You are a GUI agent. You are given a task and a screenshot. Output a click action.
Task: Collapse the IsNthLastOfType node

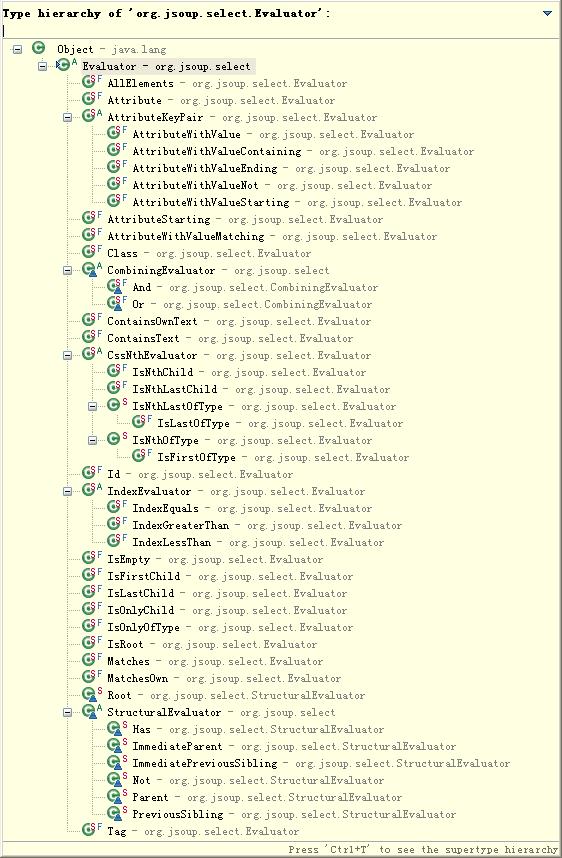pos(92,407)
